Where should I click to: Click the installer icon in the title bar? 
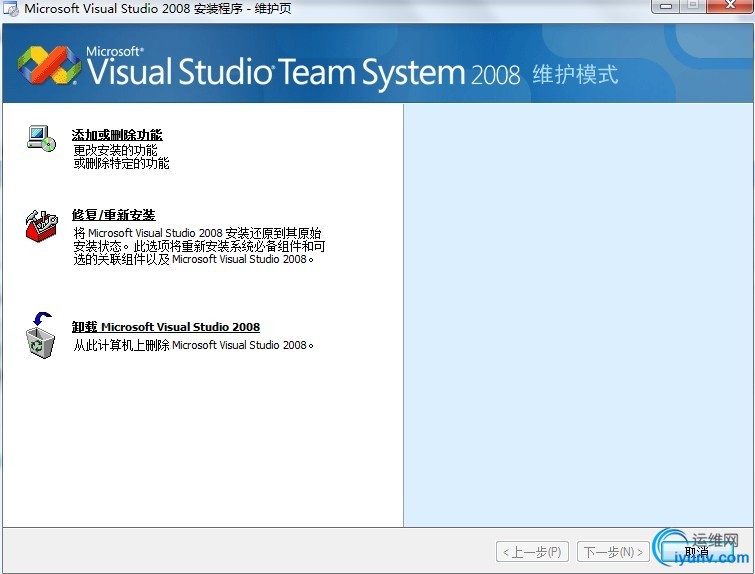pos(10,9)
